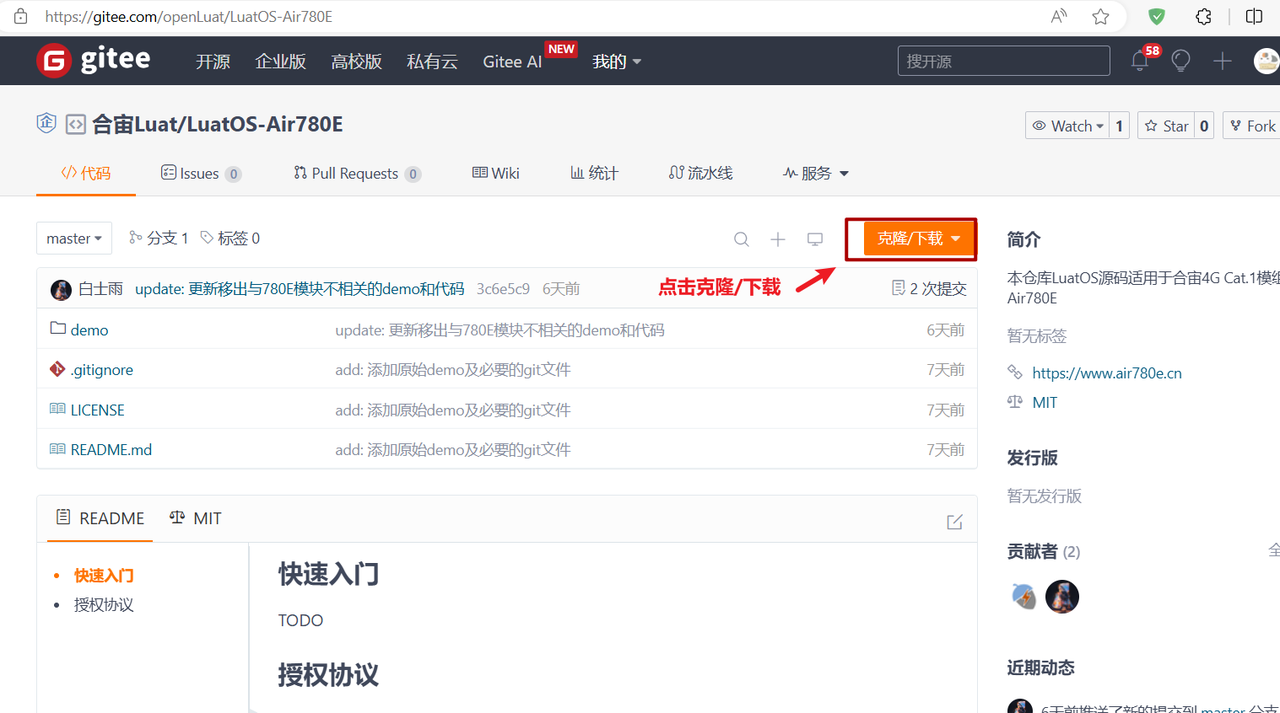
Task: Open the LICENSE file
Action: tap(98, 410)
